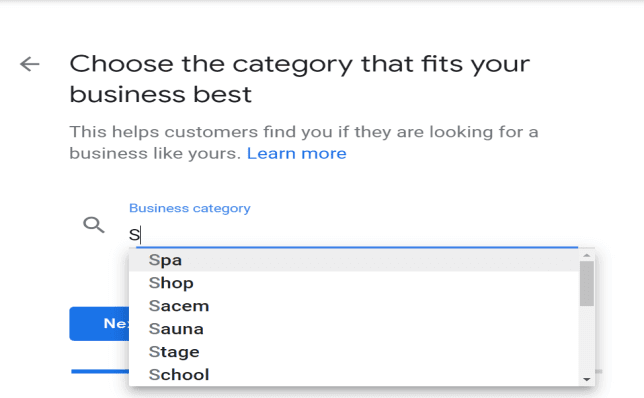Click the suggestions list scrollbar thumb

(586, 283)
